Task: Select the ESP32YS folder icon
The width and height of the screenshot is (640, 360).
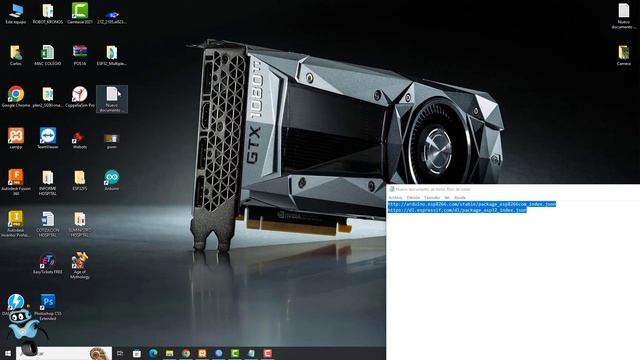Action: tap(80, 180)
